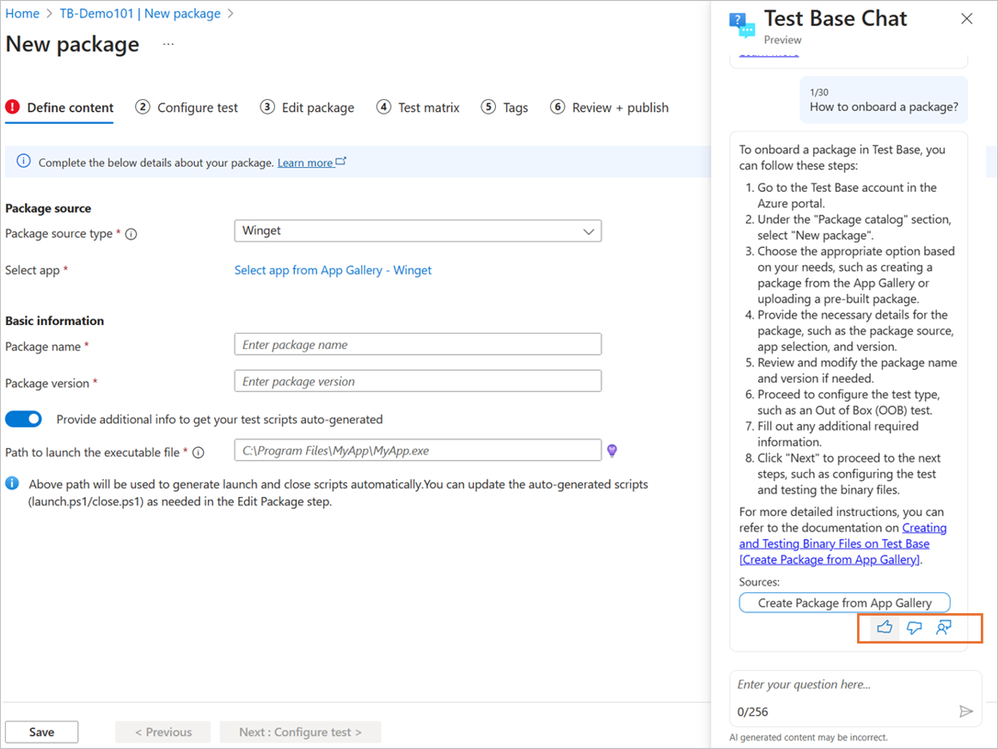Toggle auto-generated test scripts switch
Viewport: 998px width, 749px height.
pos(24,419)
